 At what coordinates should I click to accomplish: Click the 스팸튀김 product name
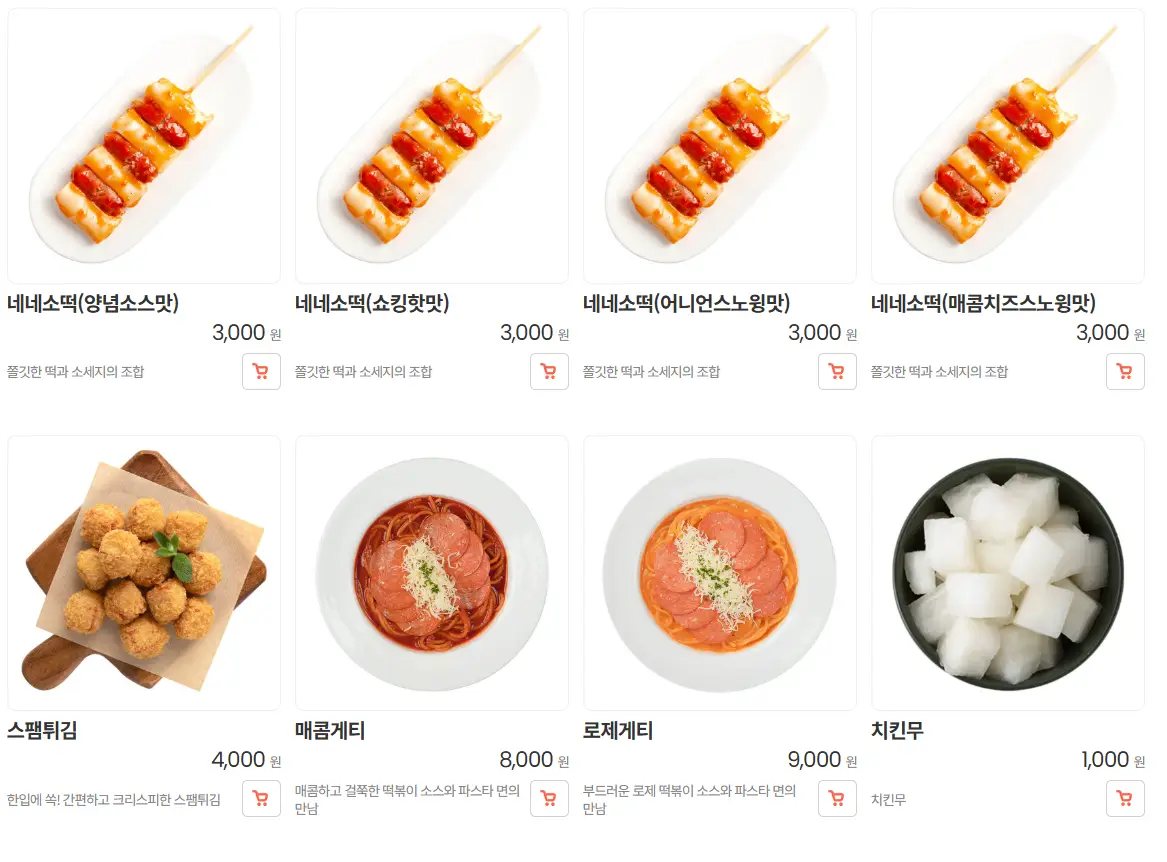pos(42,730)
